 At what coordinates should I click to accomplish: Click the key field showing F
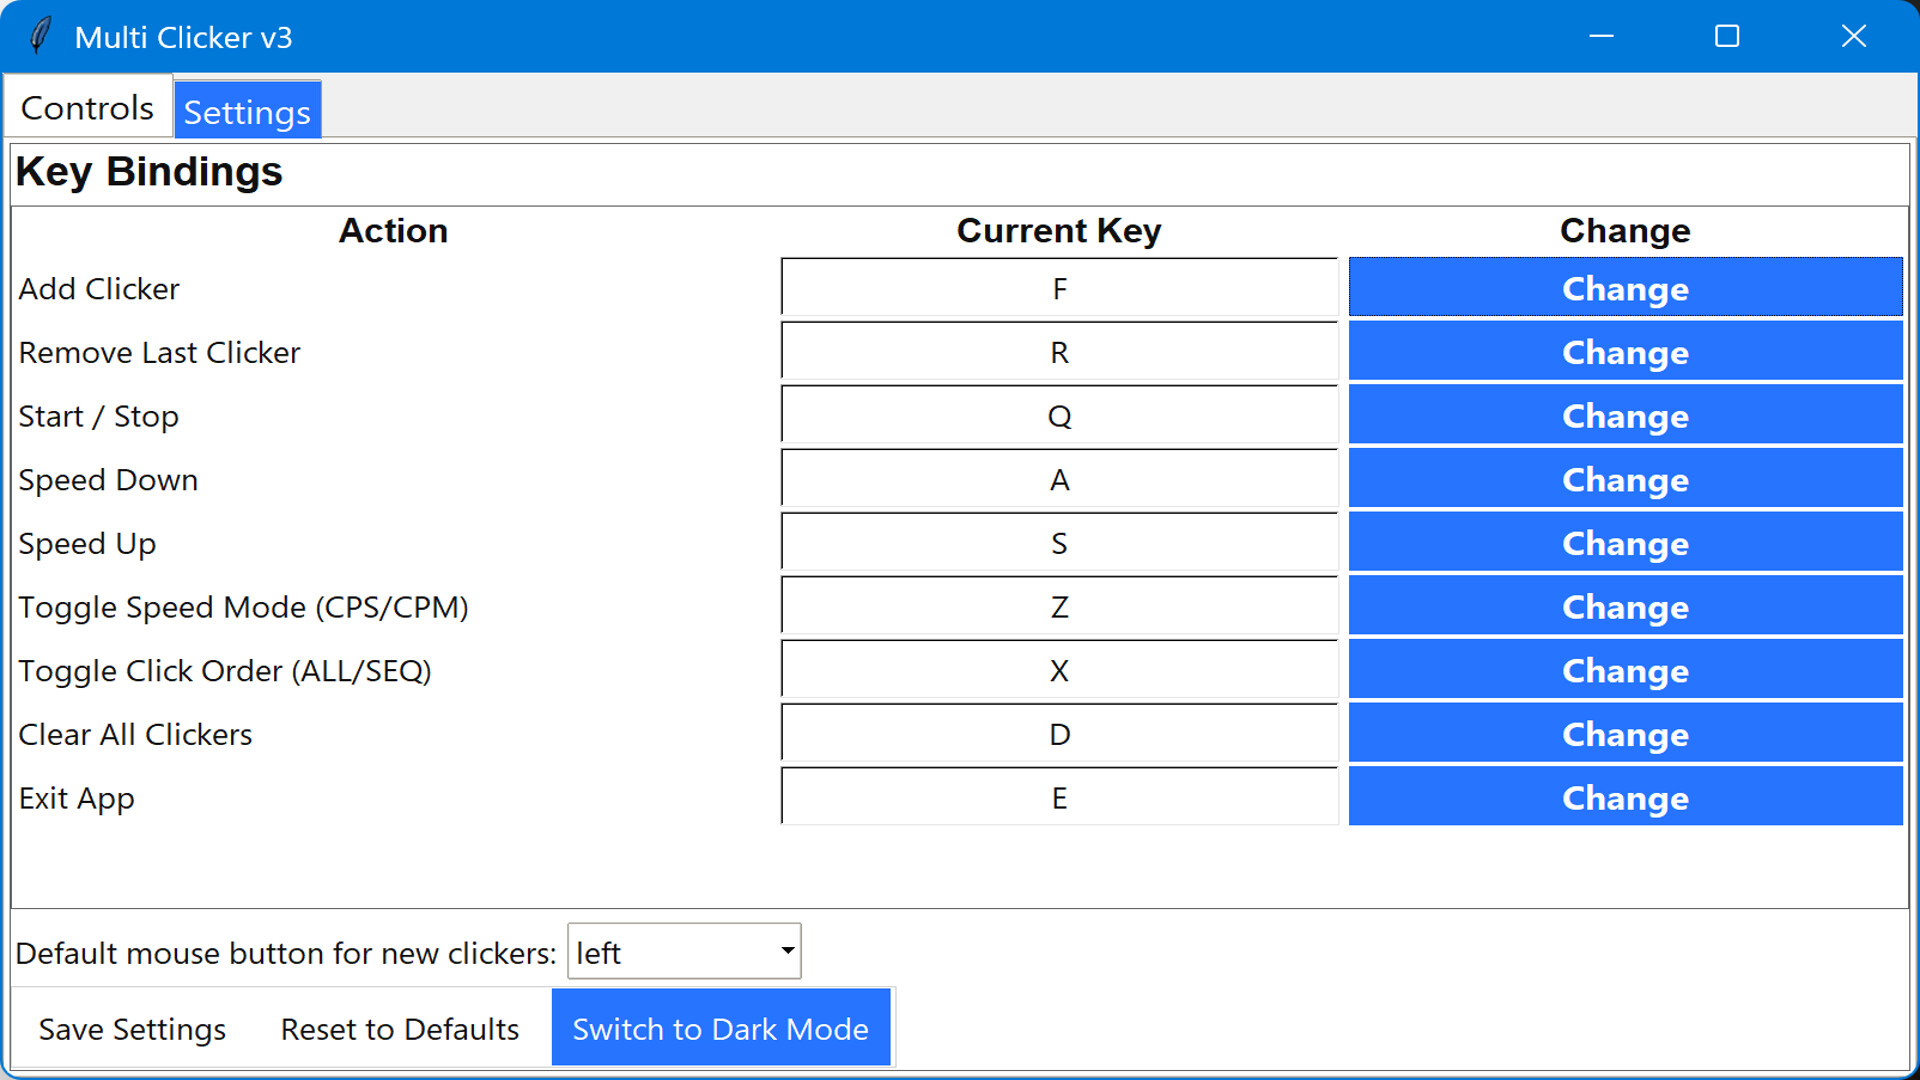click(x=1059, y=288)
